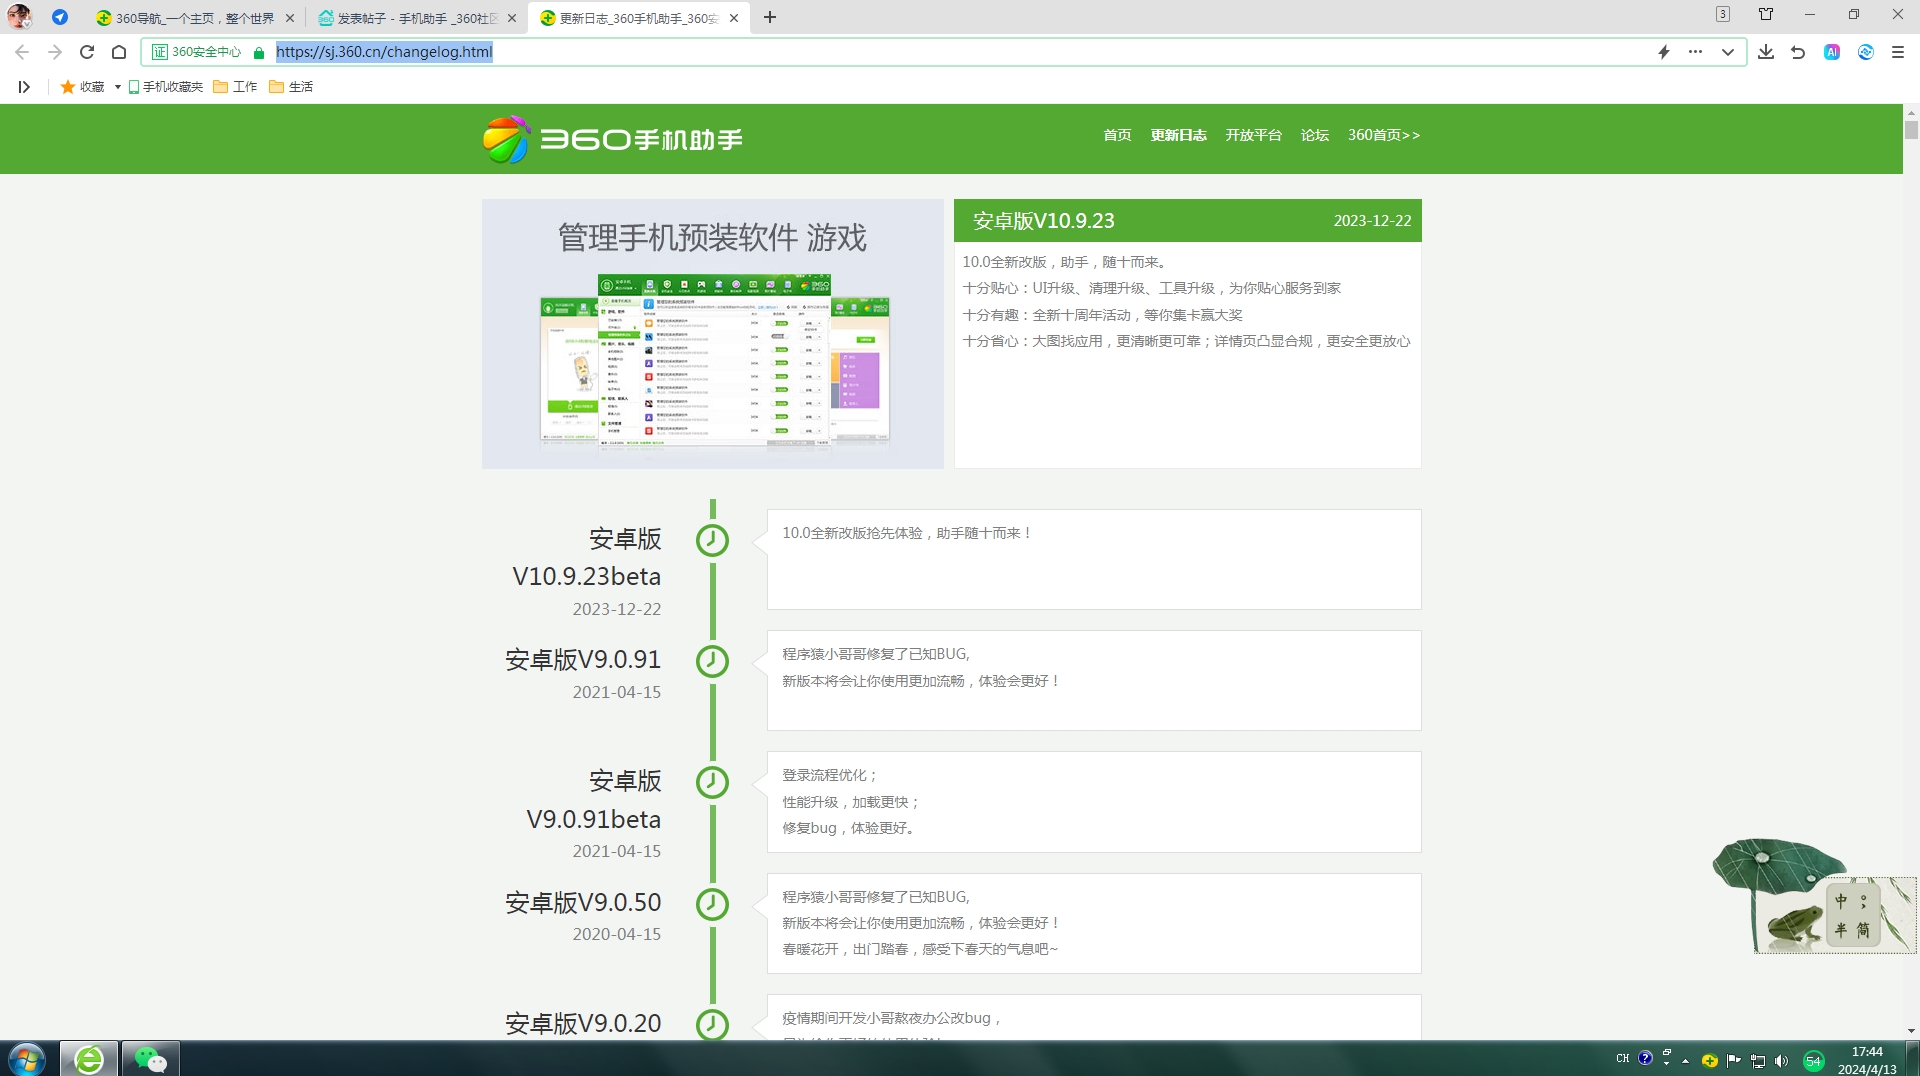Open the AI assistant icon
1920x1076 pixels.
click(1832, 52)
